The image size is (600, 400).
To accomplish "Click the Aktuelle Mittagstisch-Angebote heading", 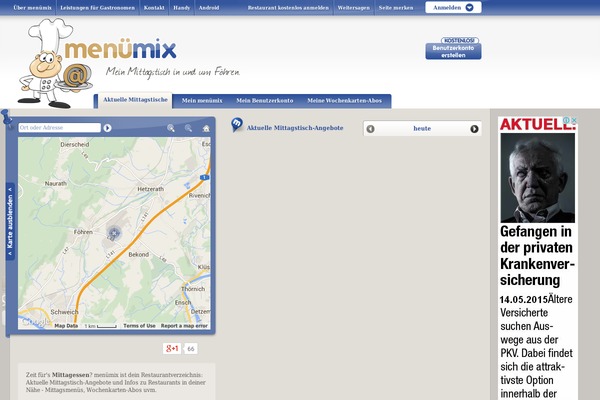I will [x=295, y=128].
